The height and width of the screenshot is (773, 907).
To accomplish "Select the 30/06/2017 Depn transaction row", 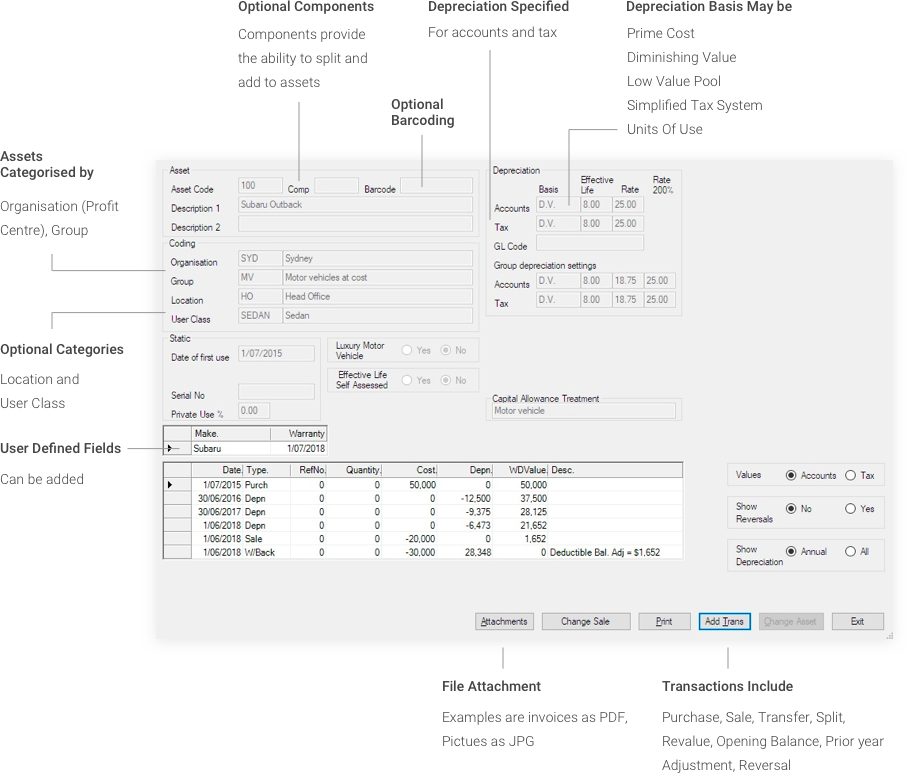I will click(x=423, y=512).
